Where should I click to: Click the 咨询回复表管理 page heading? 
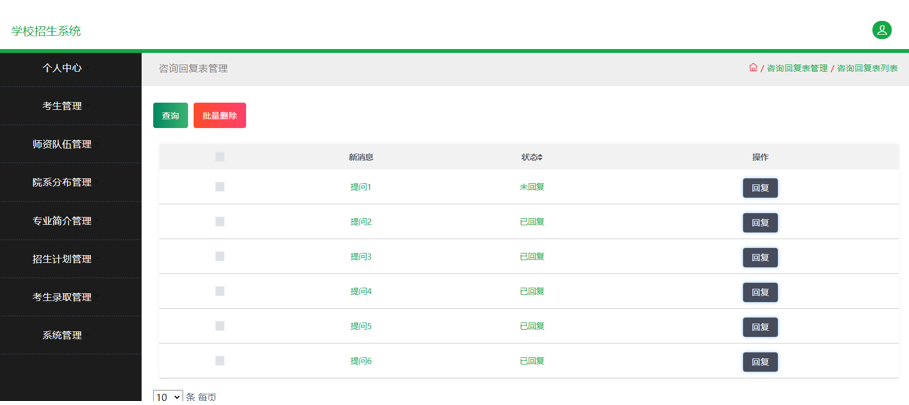pyautogui.click(x=193, y=68)
